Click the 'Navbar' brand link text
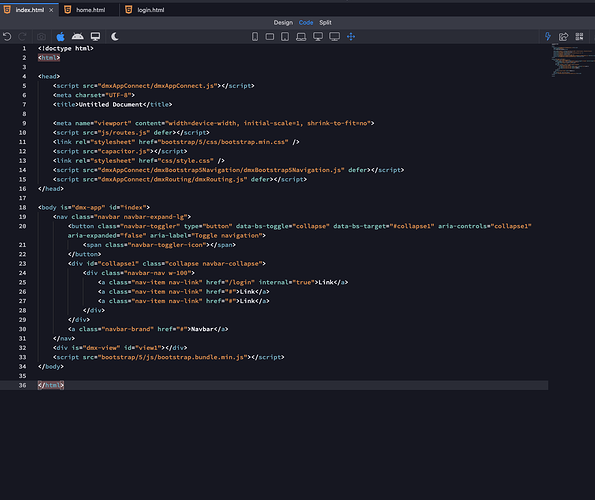This screenshot has height=500, width=595. tap(202, 329)
